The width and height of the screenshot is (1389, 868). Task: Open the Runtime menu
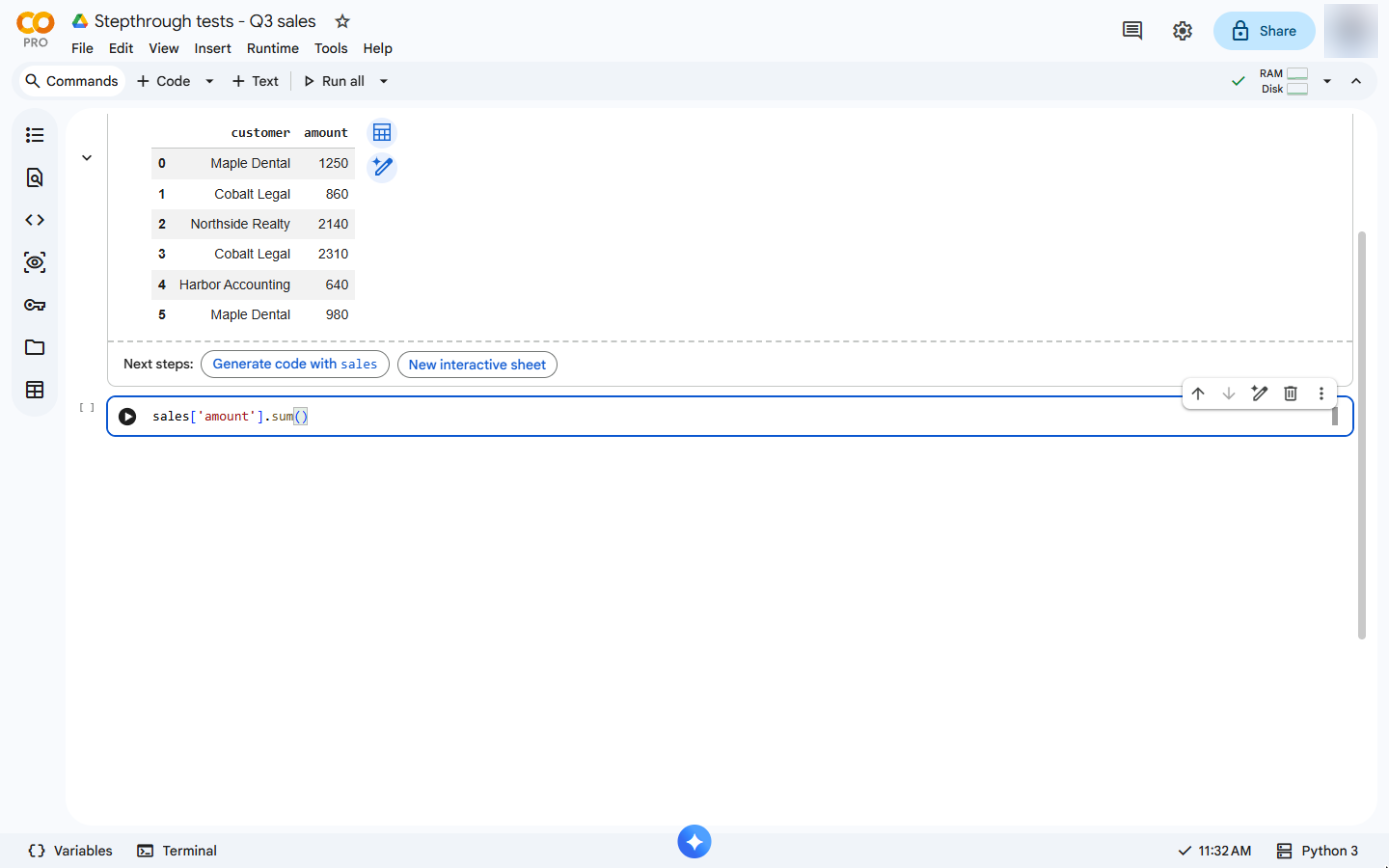click(x=273, y=48)
